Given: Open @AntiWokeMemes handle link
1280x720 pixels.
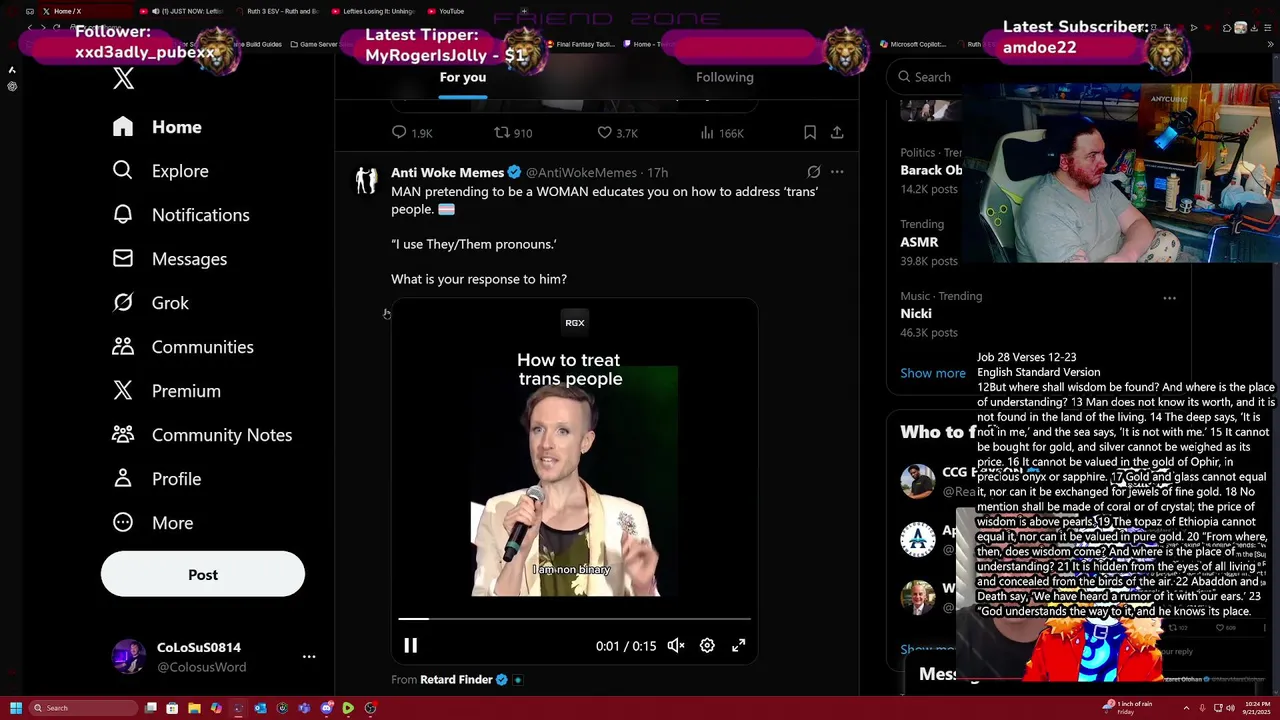Looking at the screenshot, I should coord(581,173).
